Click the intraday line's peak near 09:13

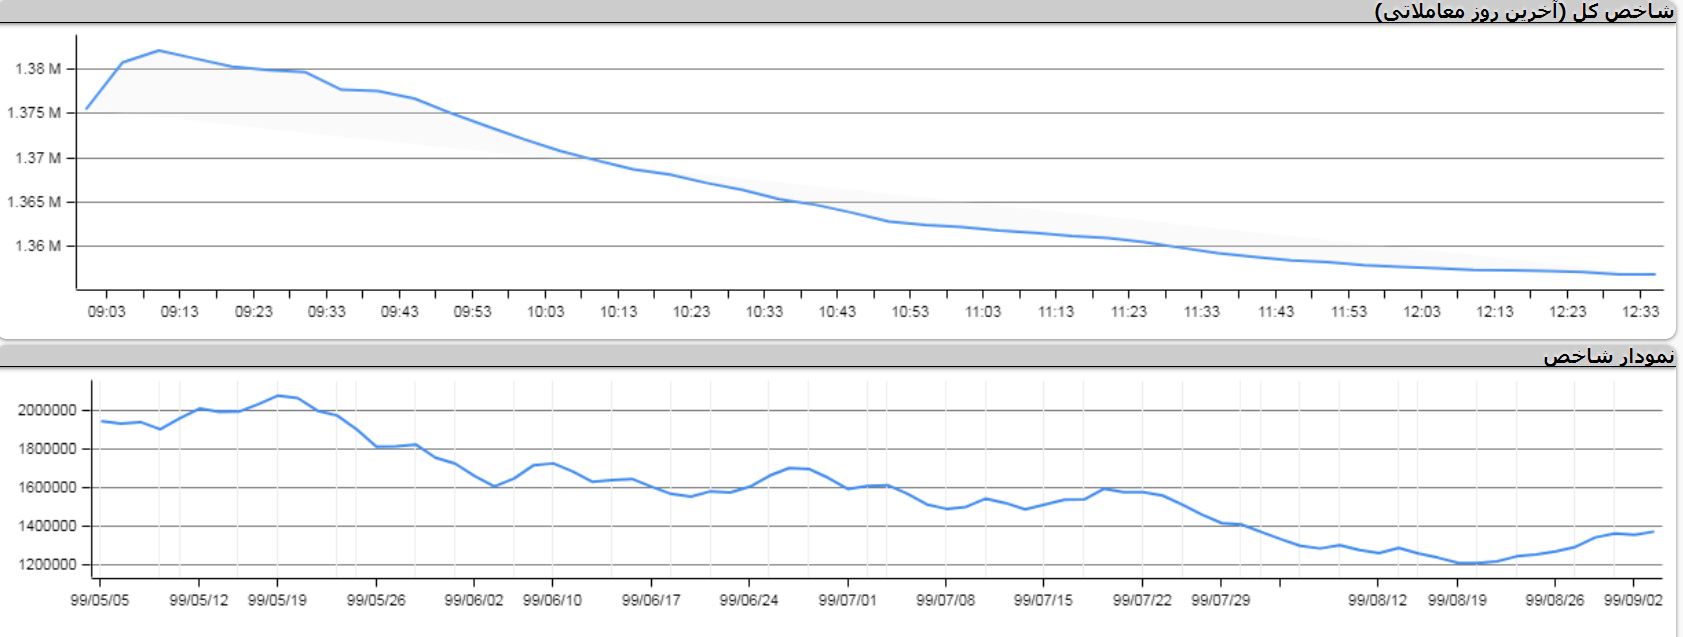coord(159,50)
